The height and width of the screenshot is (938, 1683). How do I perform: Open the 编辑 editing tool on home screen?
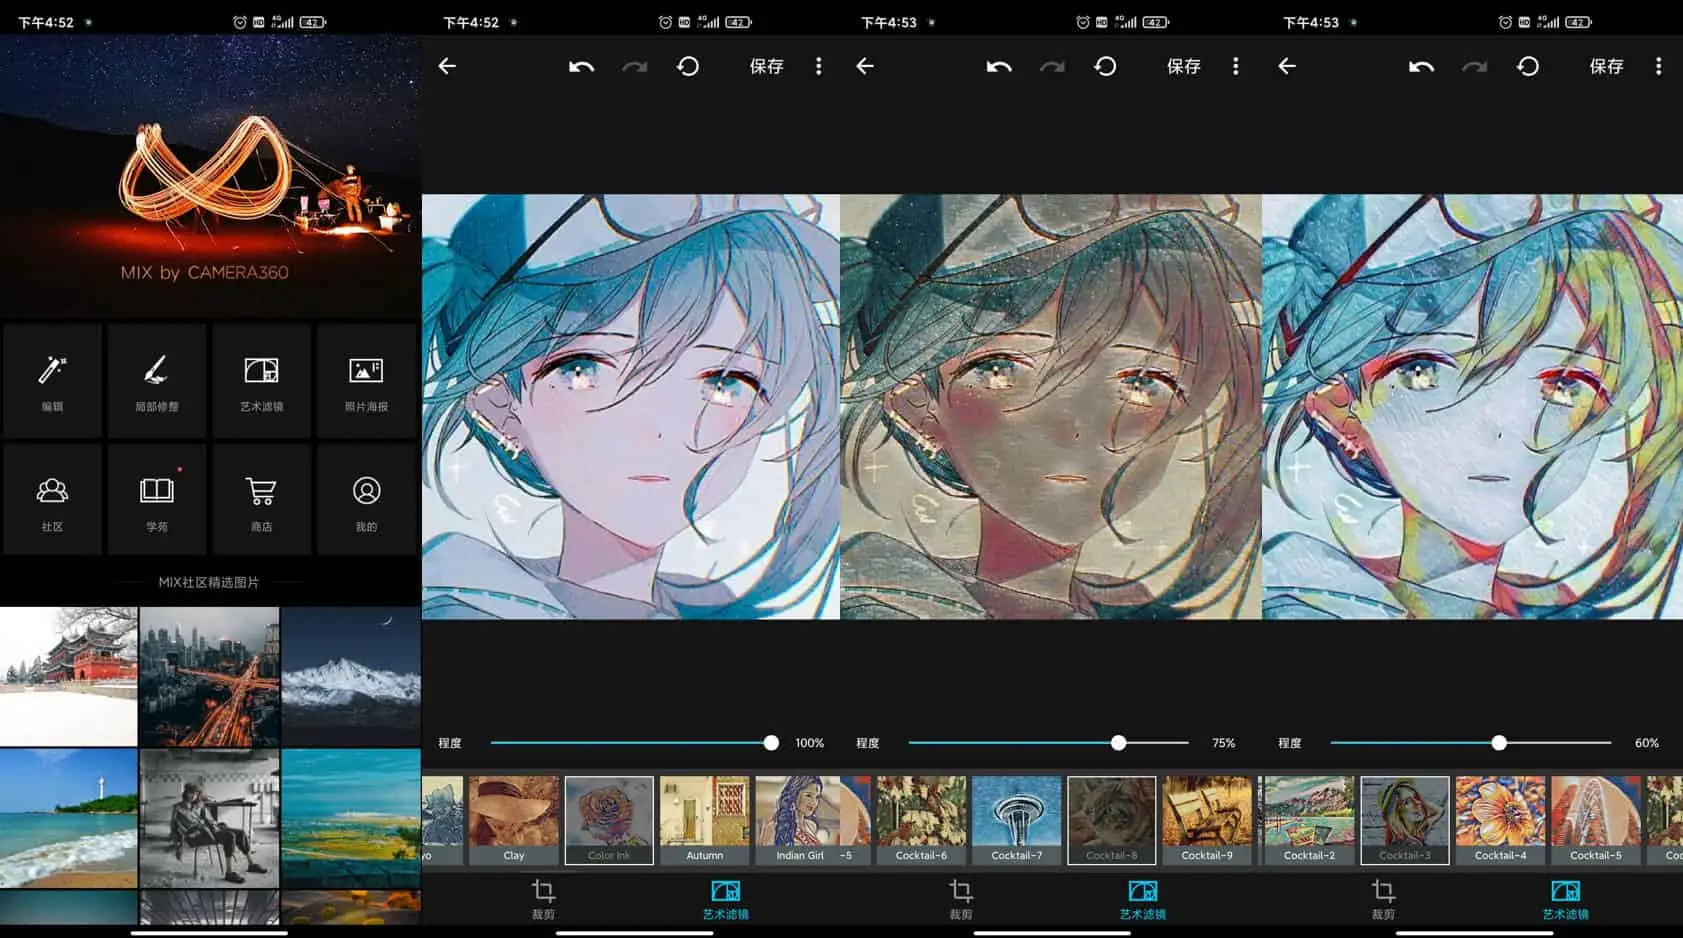[53, 381]
